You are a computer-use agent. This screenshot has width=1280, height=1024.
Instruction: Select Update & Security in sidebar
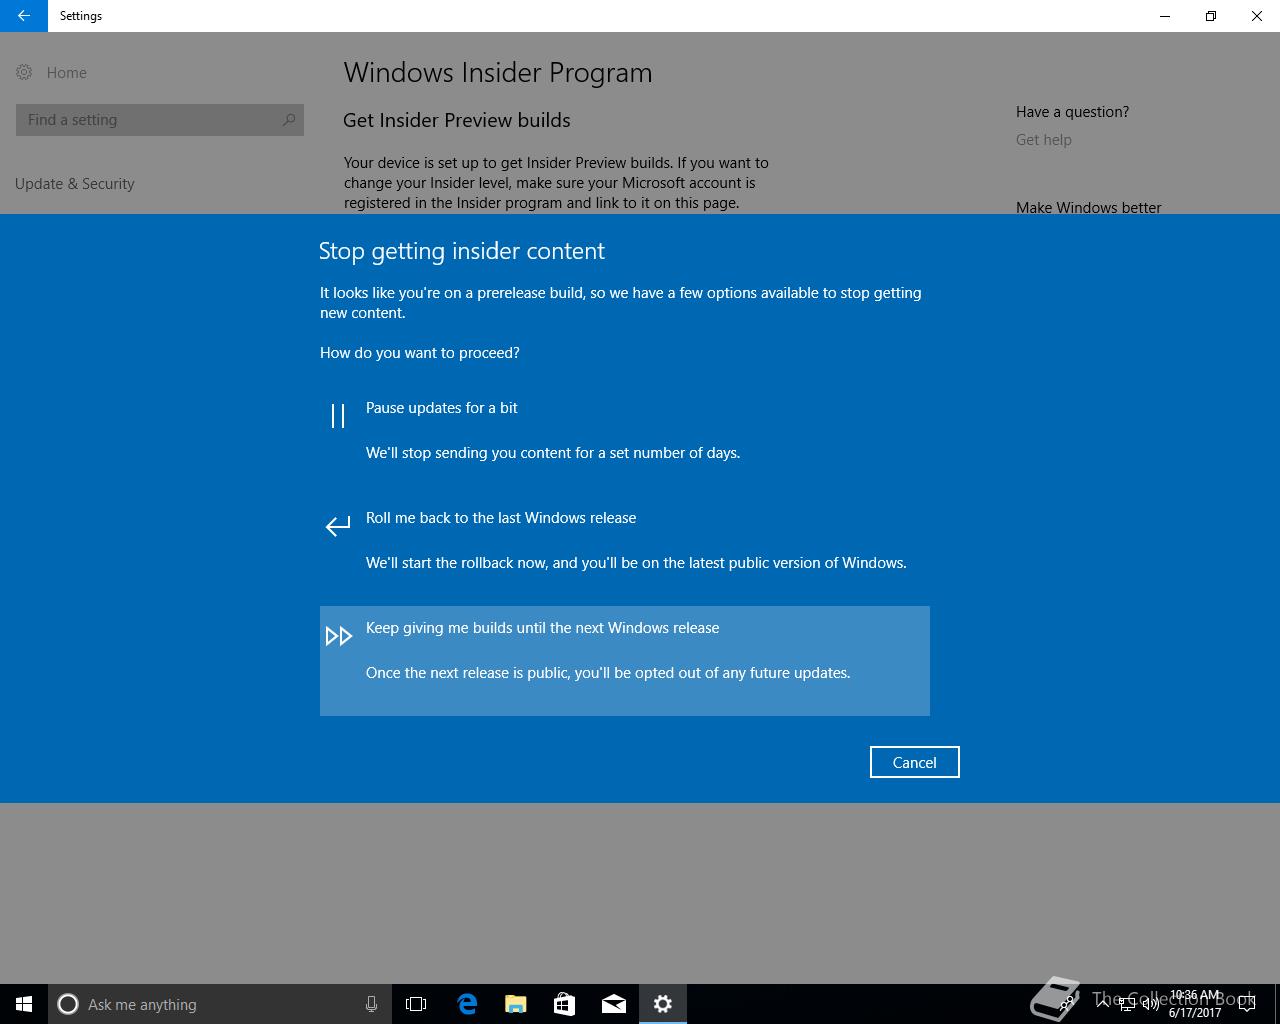pyautogui.click(x=75, y=184)
